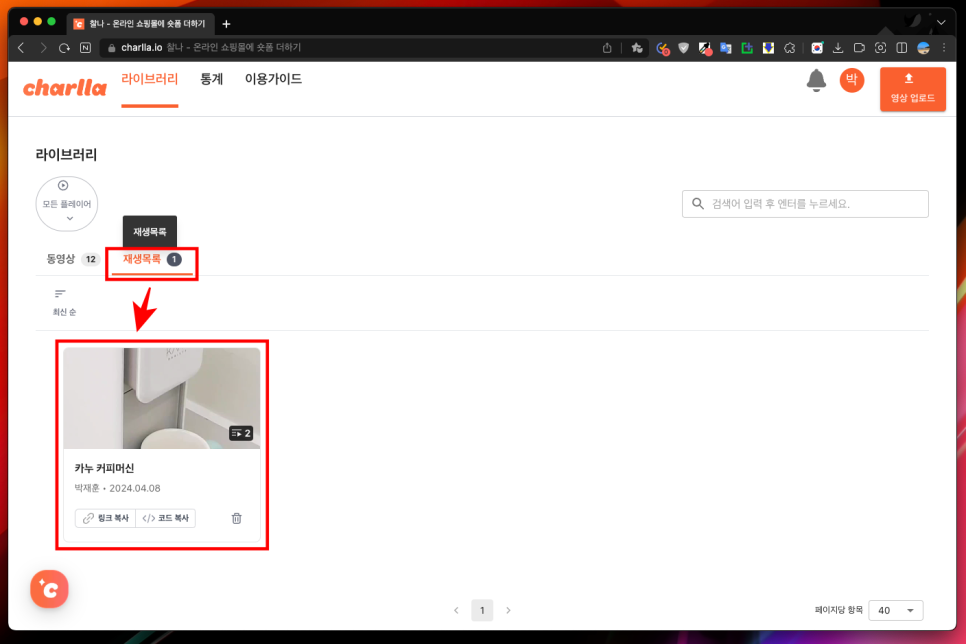Image resolution: width=966 pixels, height=644 pixels.
Task: Open the 라이브러리 nav tab
Action: tap(150, 79)
